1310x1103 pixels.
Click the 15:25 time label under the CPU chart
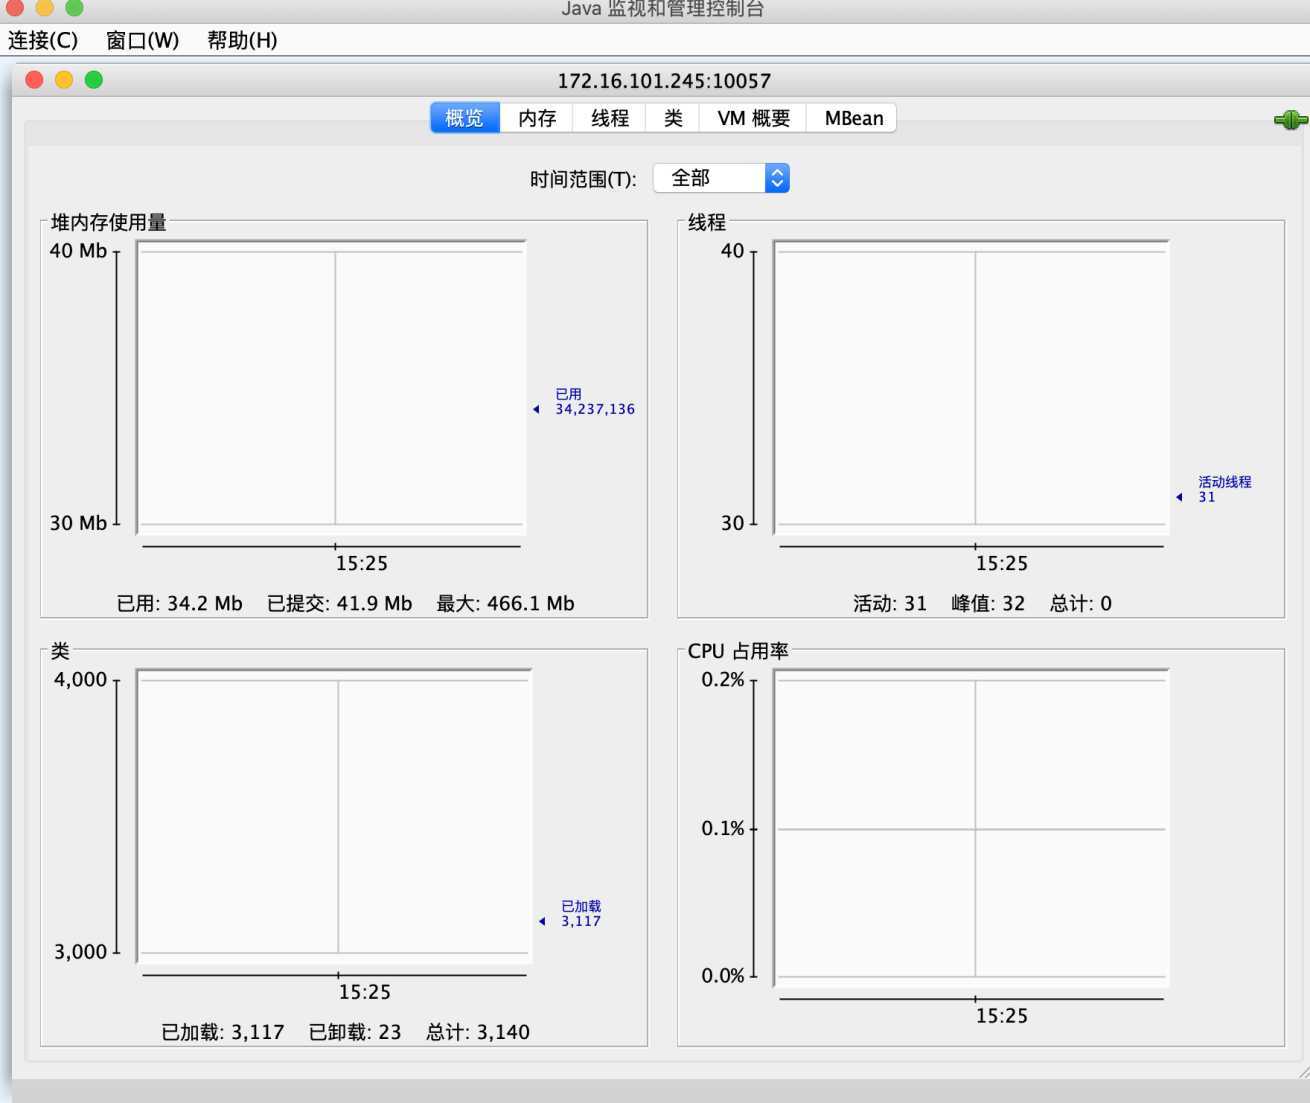click(x=1002, y=1016)
